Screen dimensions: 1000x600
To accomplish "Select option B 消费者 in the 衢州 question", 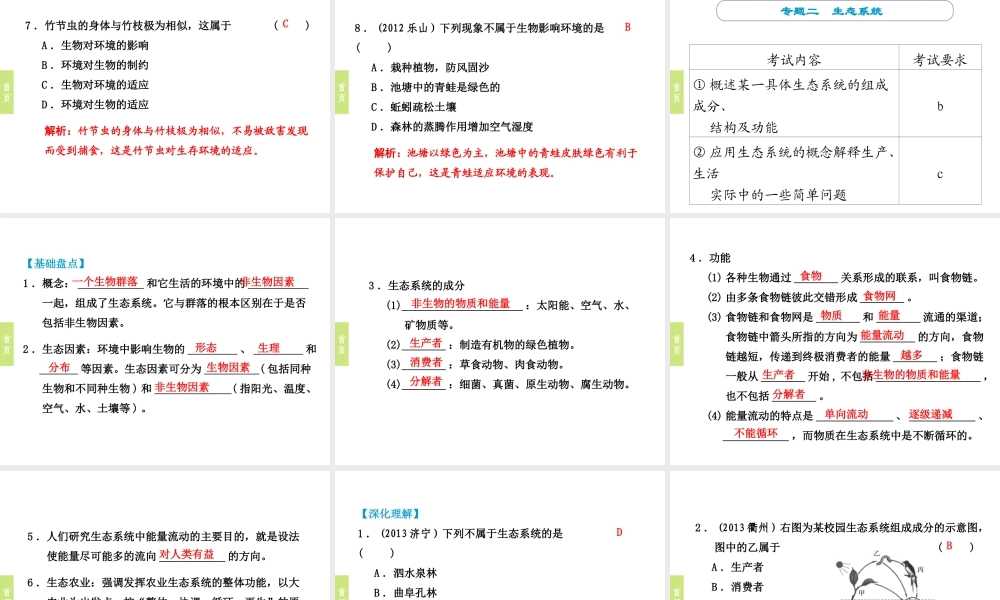I will pos(737,587).
